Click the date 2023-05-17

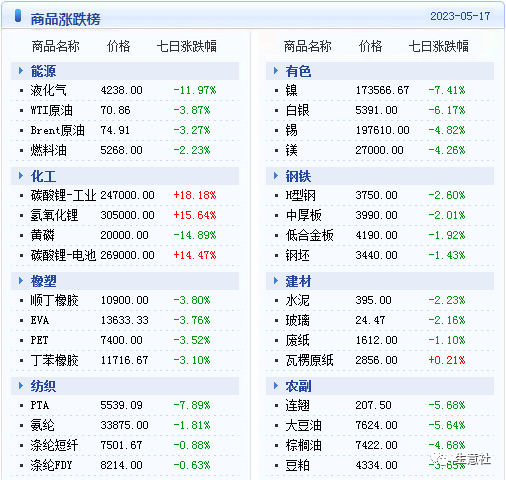[460, 16]
